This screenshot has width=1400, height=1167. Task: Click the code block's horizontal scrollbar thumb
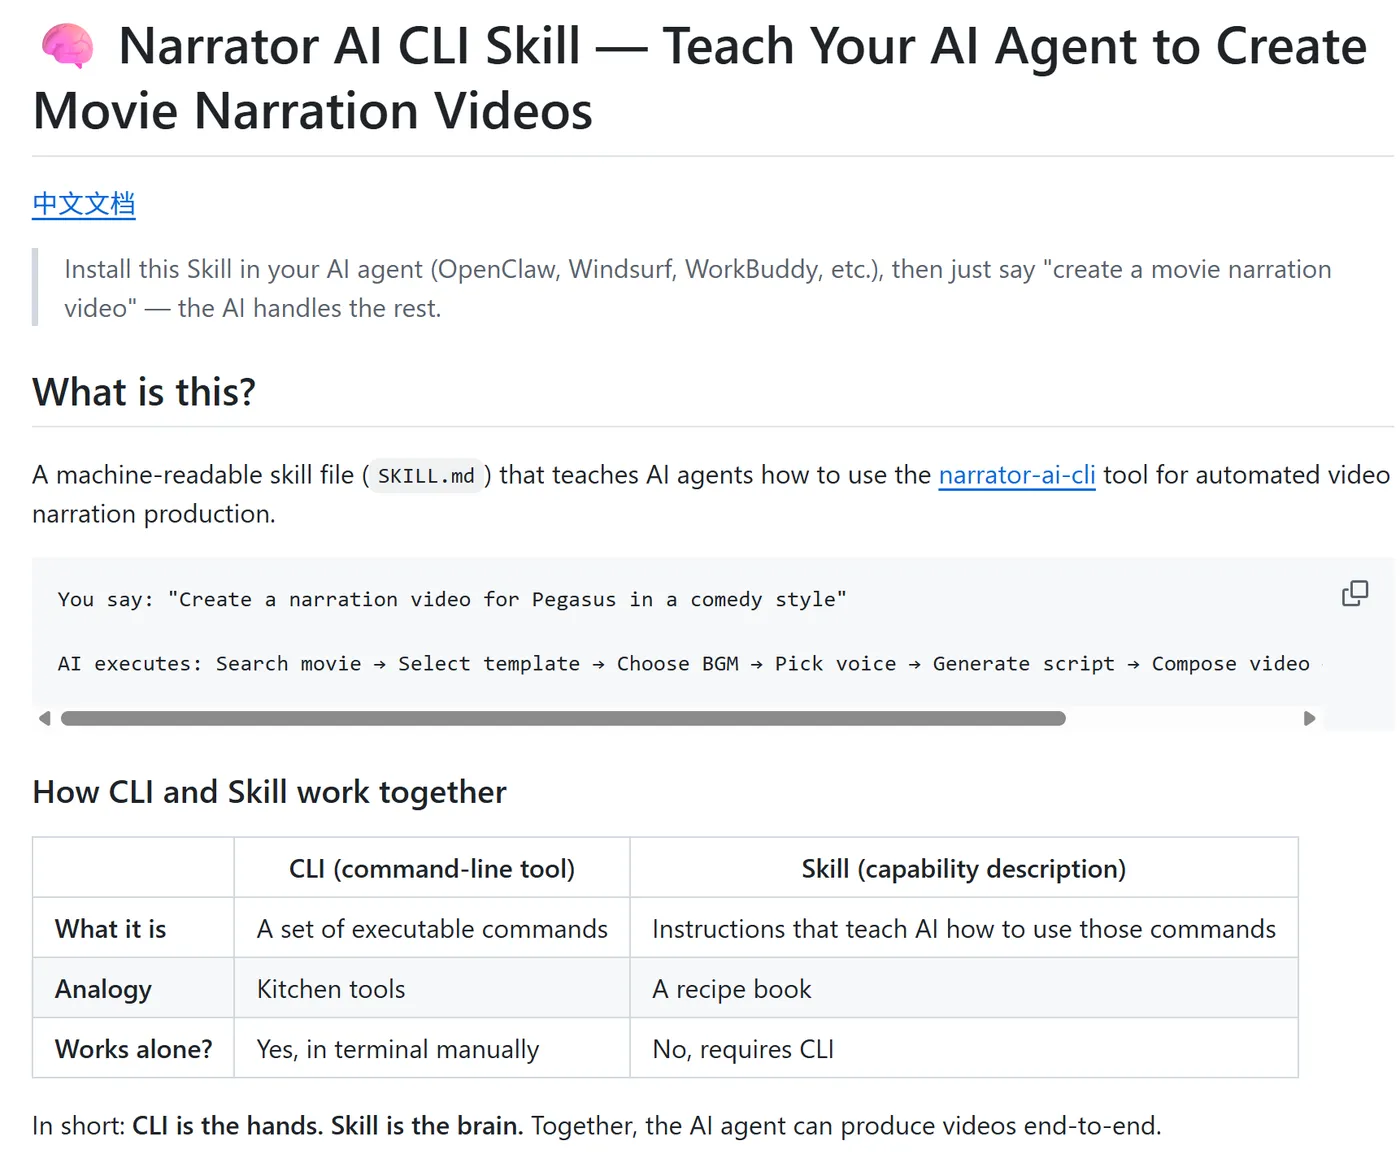562,718
